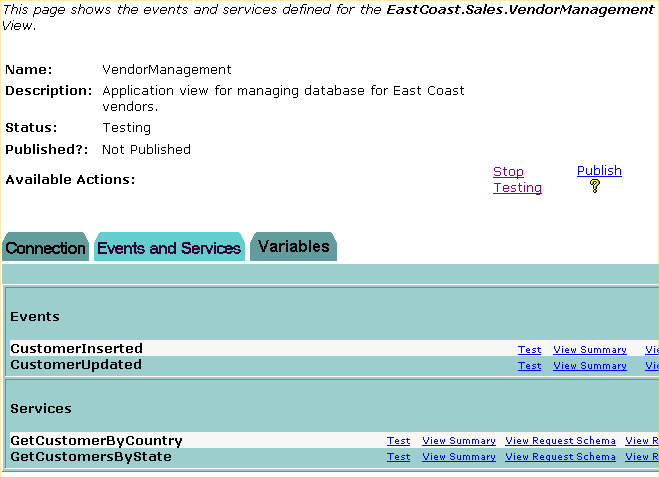Image resolution: width=659 pixels, height=478 pixels.
Task: Switch to the Variables tab
Action: click(293, 247)
